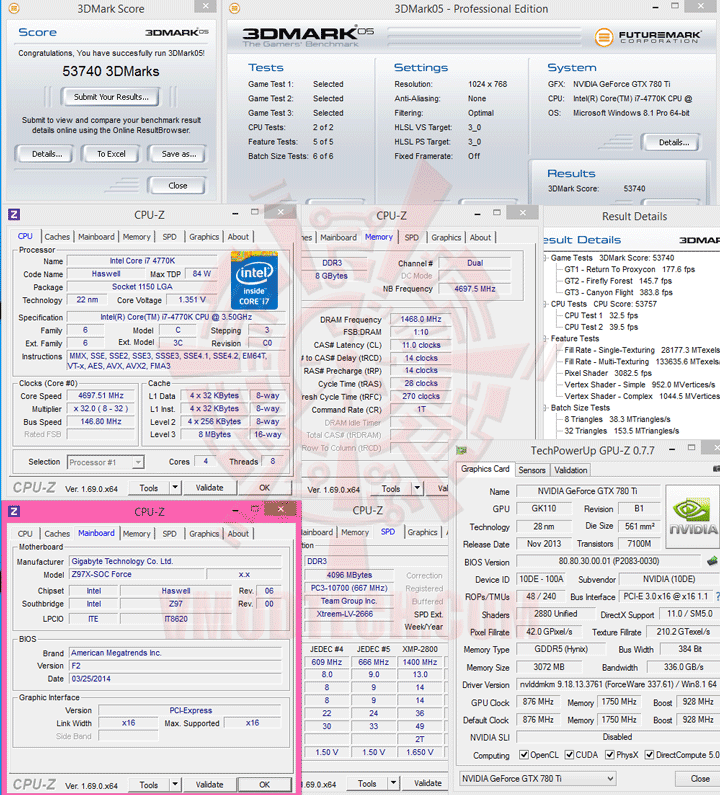Toggle the DirectCompute 5.0 checkbox

click(649, 755)
